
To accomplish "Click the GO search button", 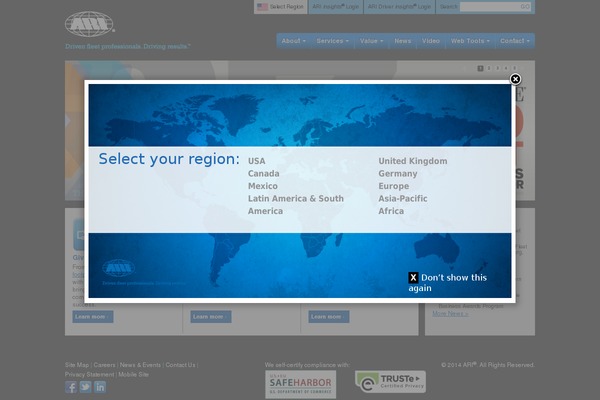I will pyautogui.click(x=525, y=7).
